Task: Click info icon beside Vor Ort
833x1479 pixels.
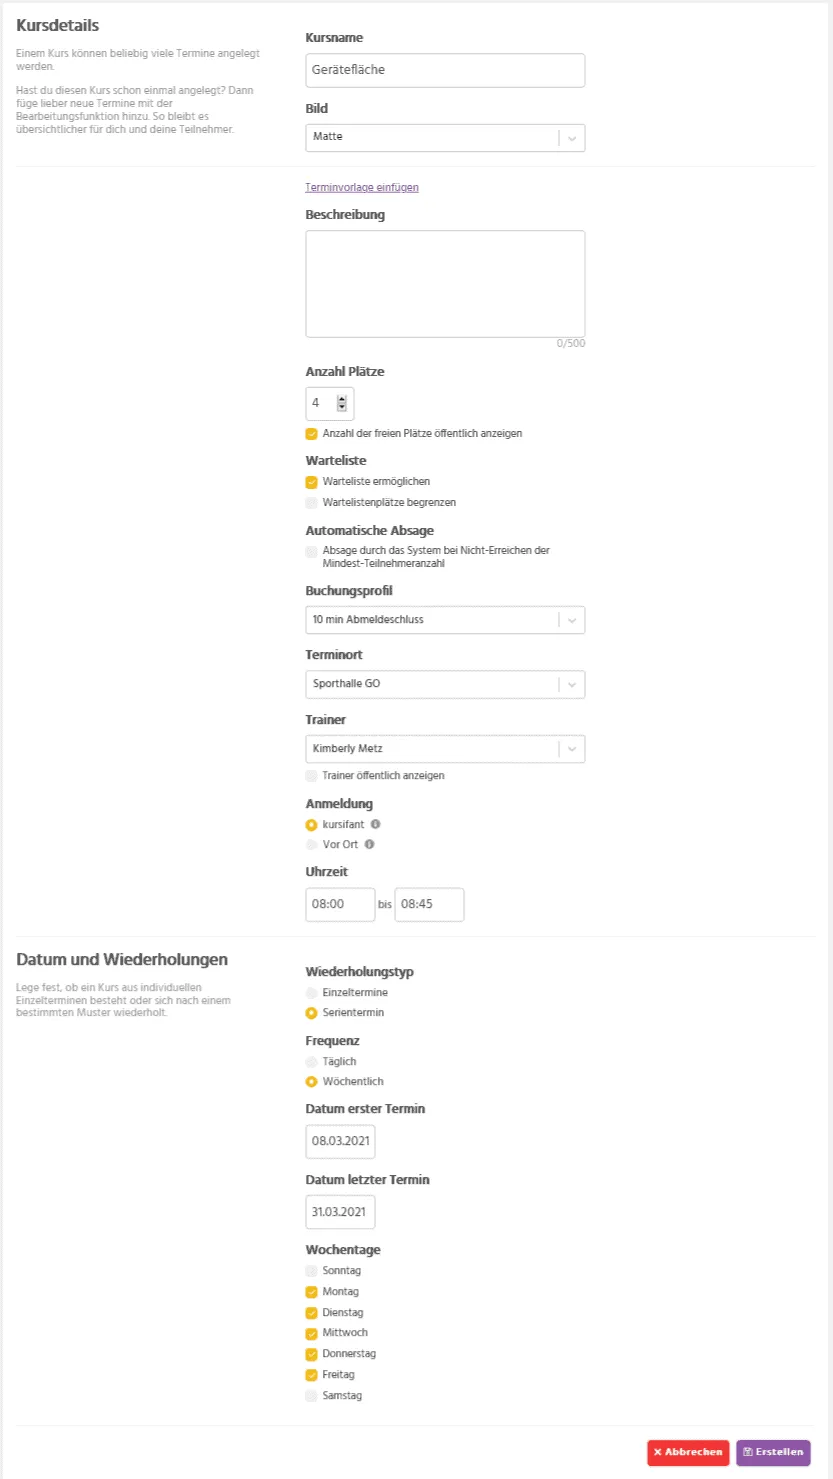Action: tap(369, 845)
